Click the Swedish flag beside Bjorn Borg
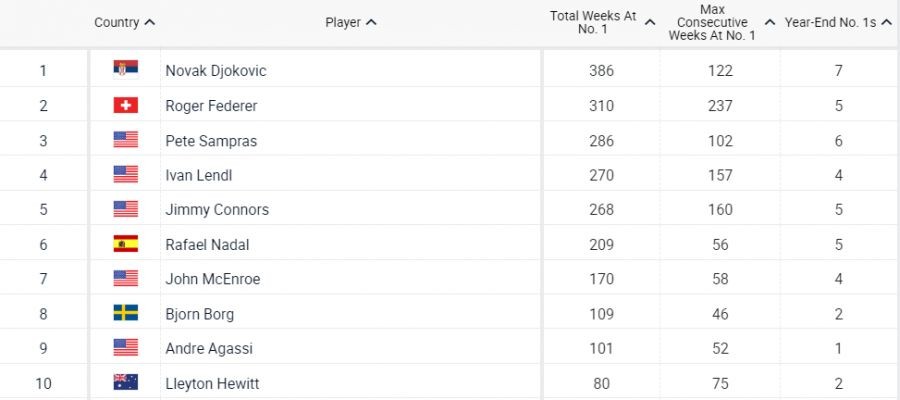The height and width of the screenshot is (400, 900). [x=125, y=313]
